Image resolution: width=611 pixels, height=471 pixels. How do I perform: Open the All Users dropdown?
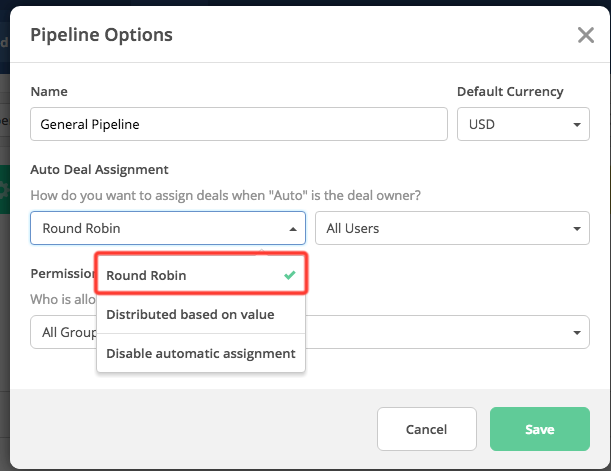pyautogui.click(x=451, y=229)
